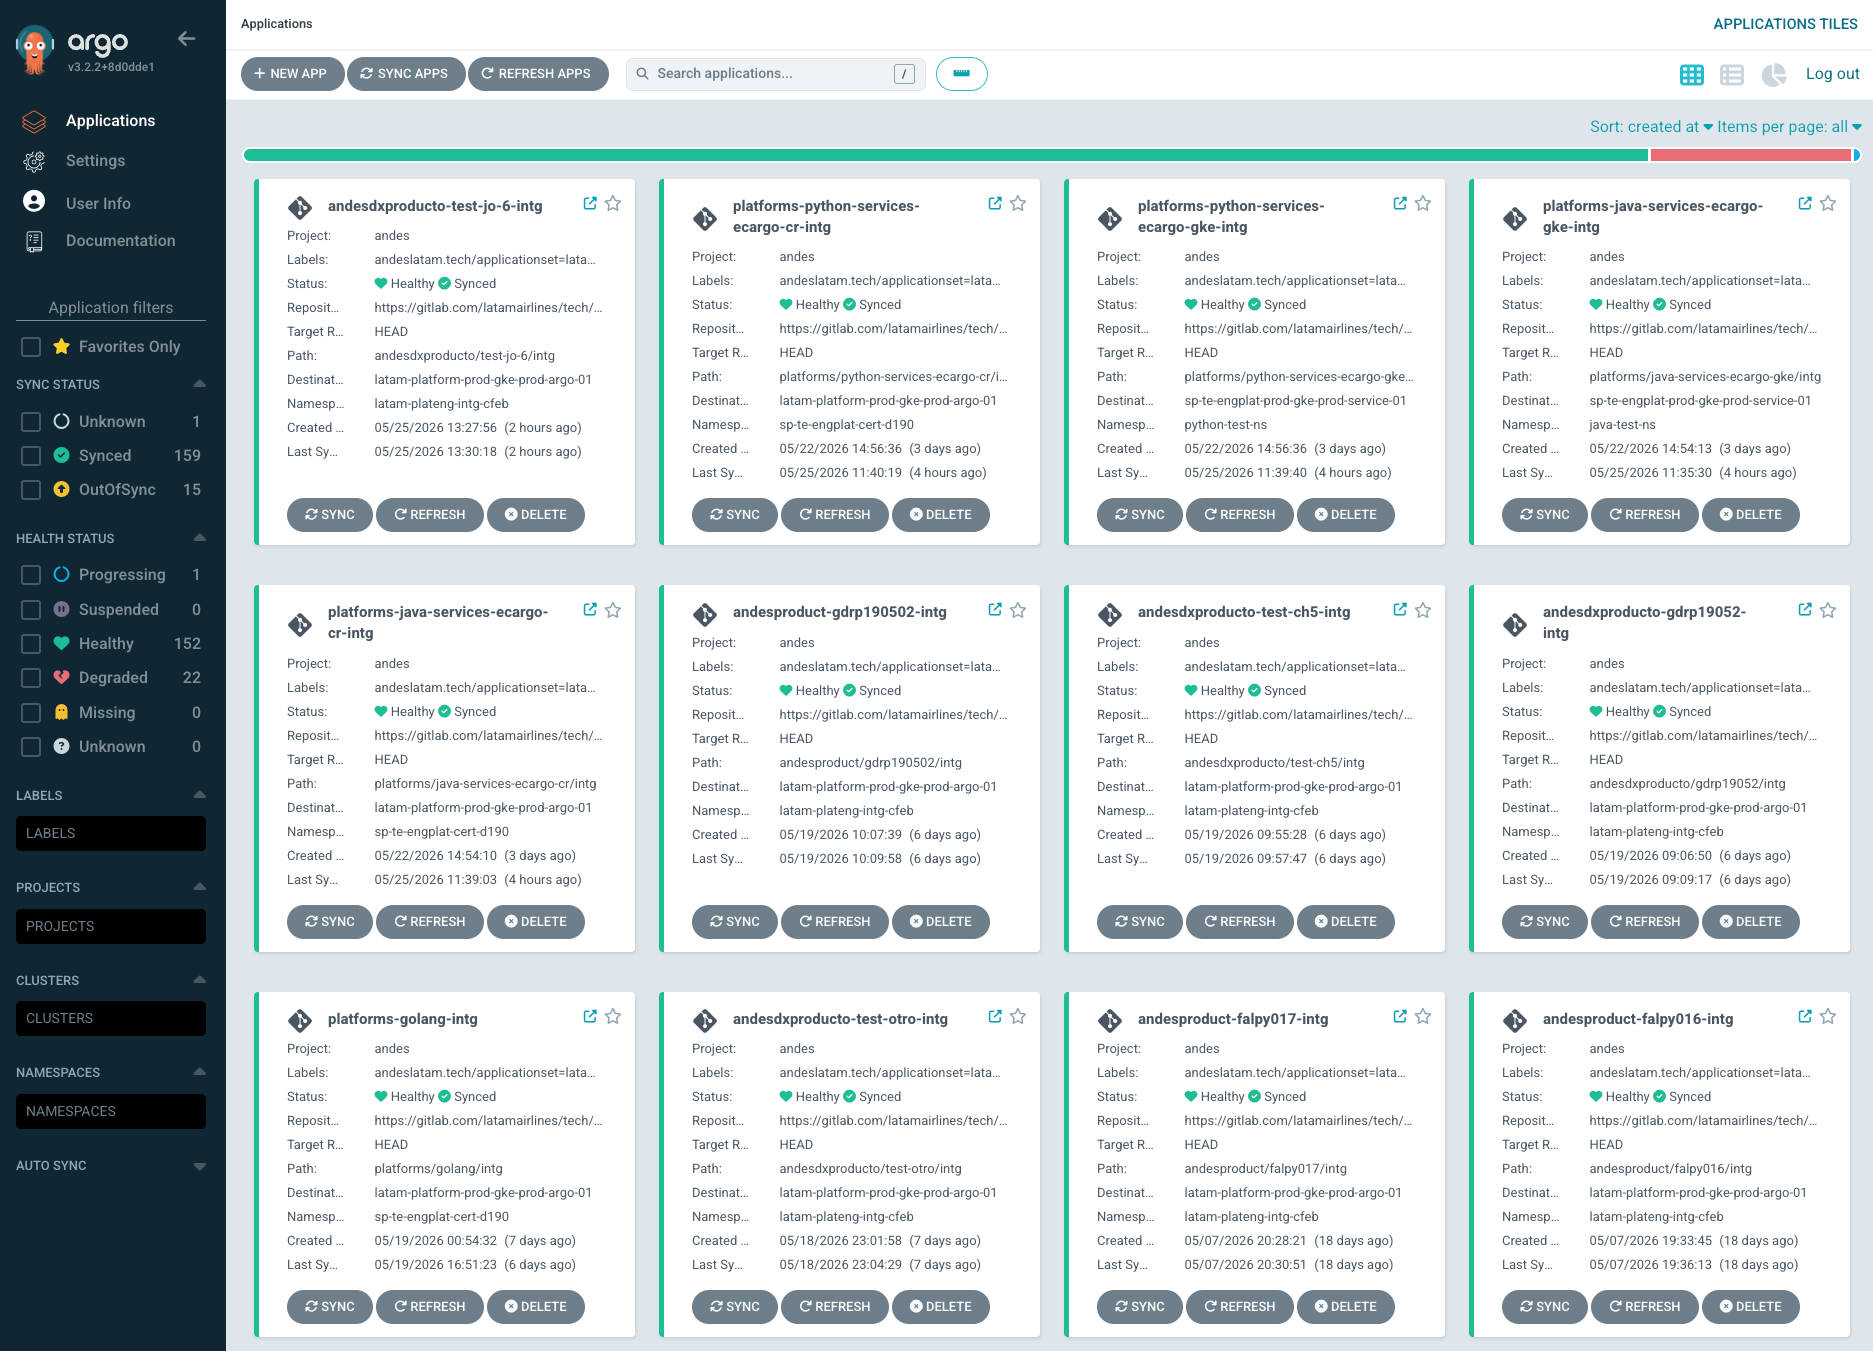Click the status bar resize toggle button
This screenshot has width=1873, height=1351.
coord(962,74)
